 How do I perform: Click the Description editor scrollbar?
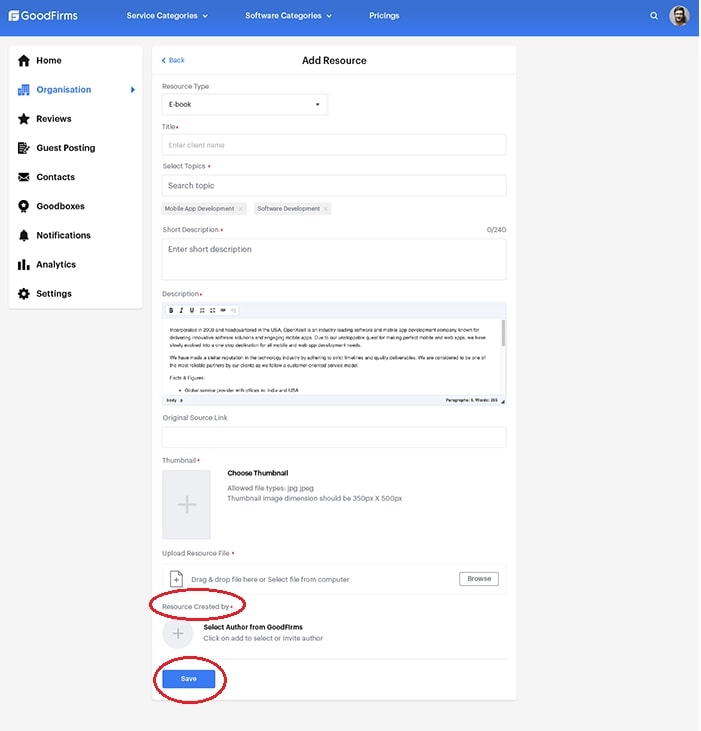(x=503, y=333)
